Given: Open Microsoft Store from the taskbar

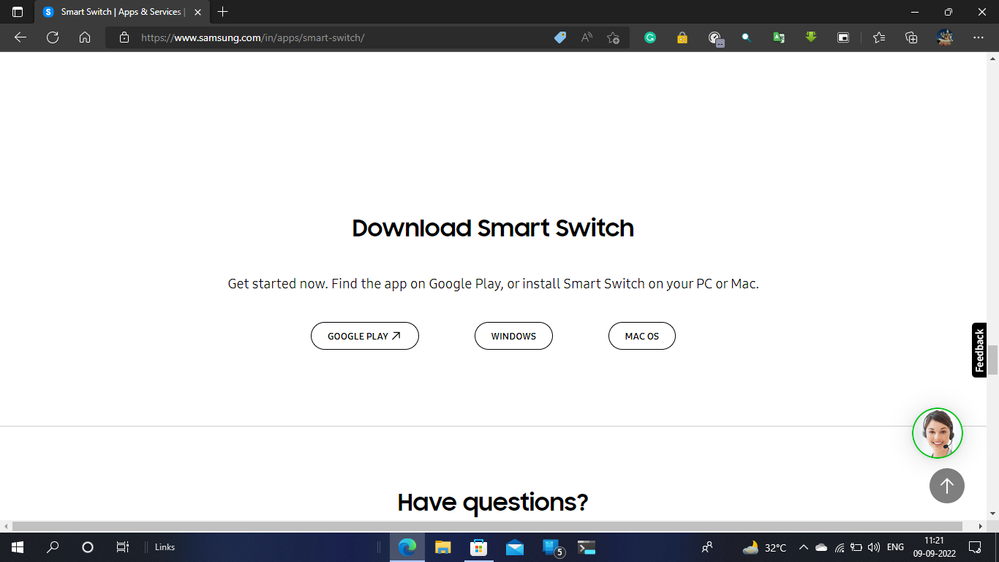Looking at the screenshot, I should [x=478, y=547].
